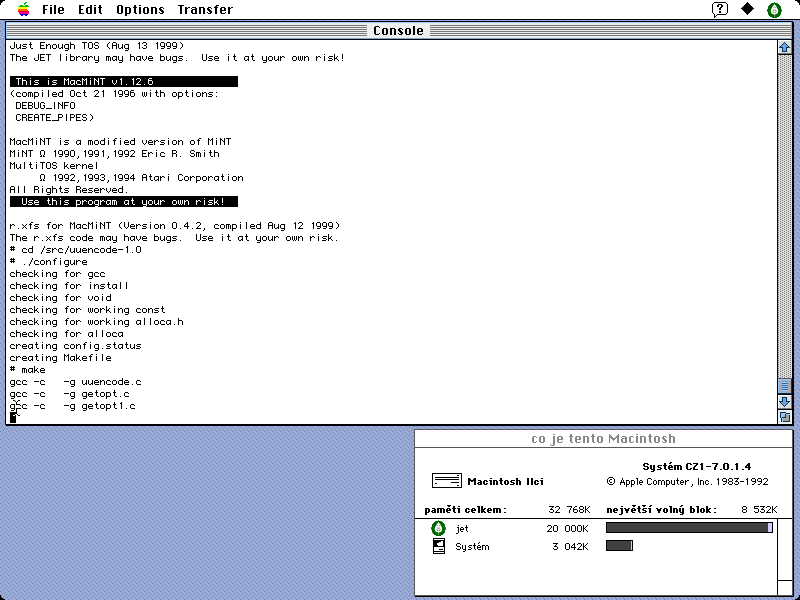Expand the Transfer menu
Image resolution: width=800 pixels, height=600 pixels.
coord(205,10)
